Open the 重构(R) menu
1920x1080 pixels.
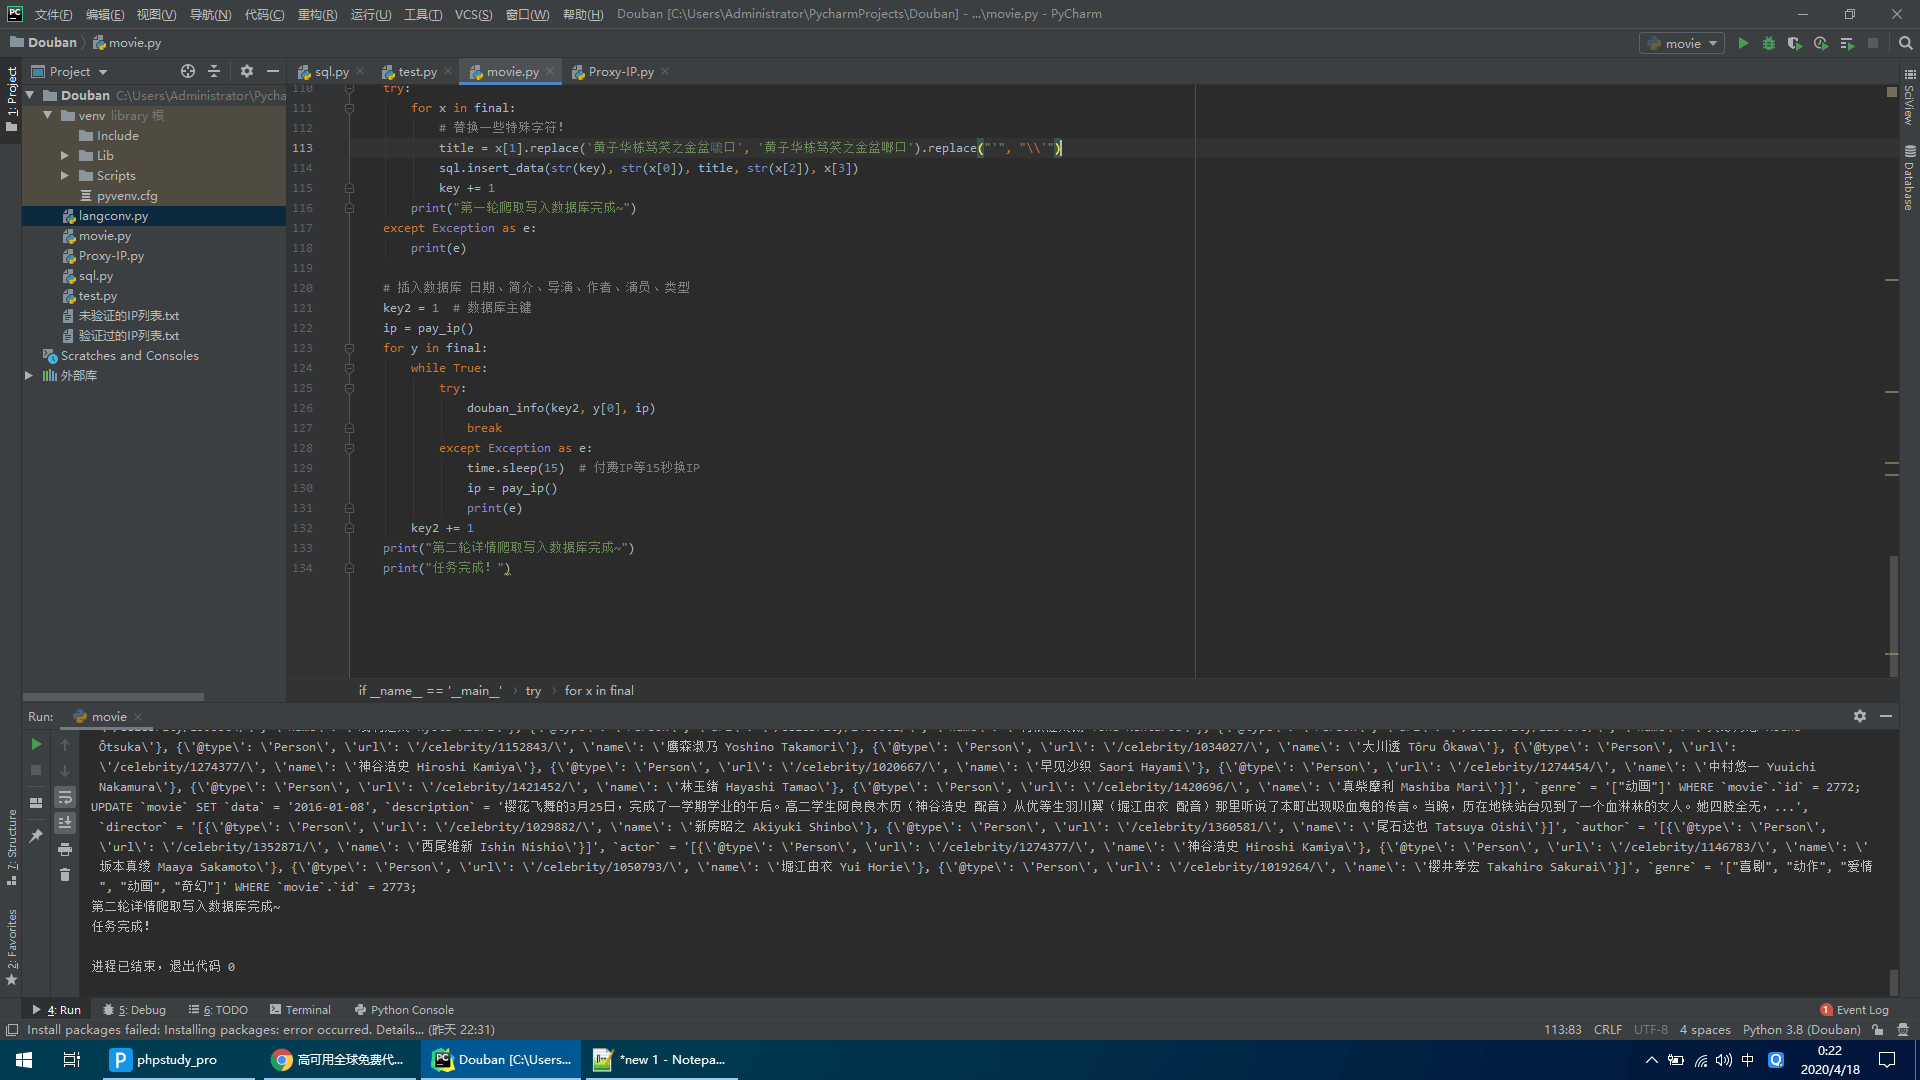(x=317, y=14)
